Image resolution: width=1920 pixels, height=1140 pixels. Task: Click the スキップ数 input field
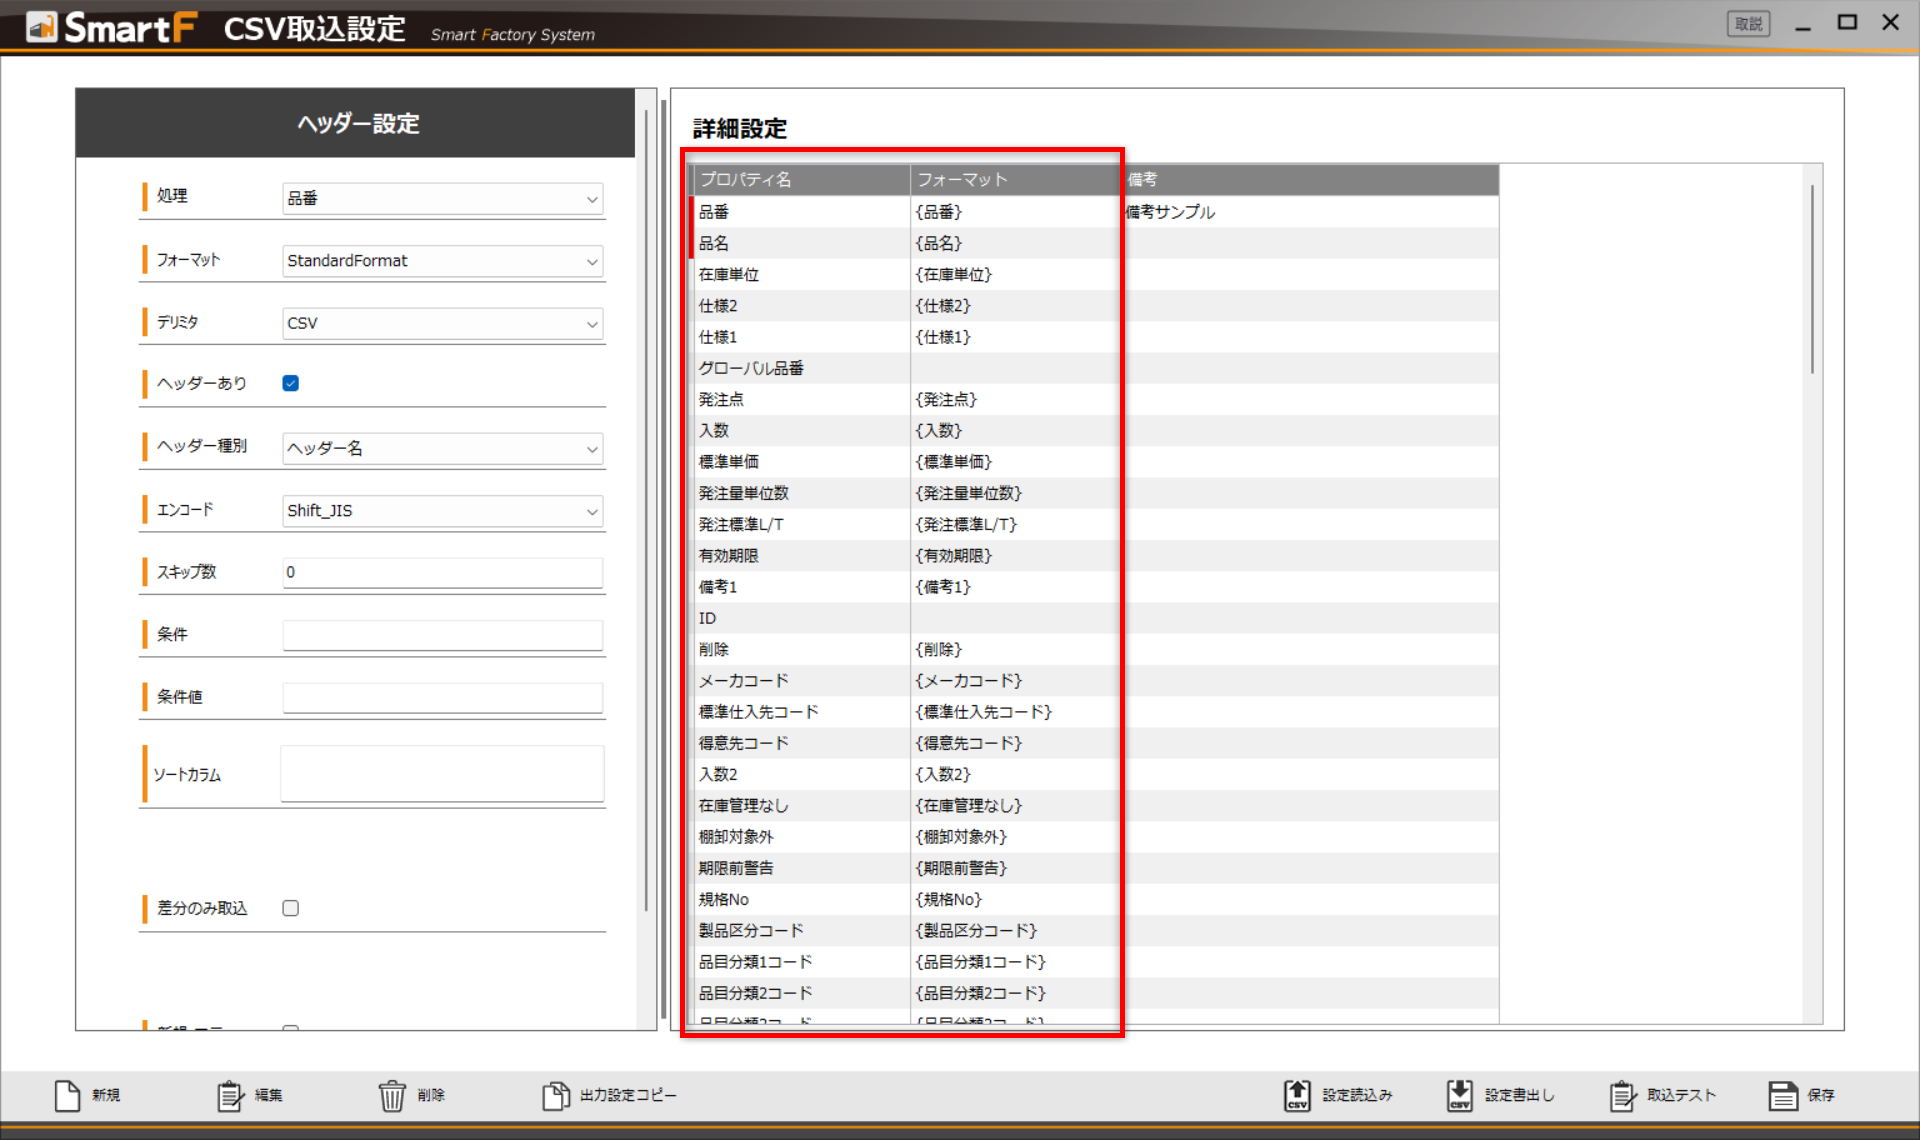click(x=442, y=572)
